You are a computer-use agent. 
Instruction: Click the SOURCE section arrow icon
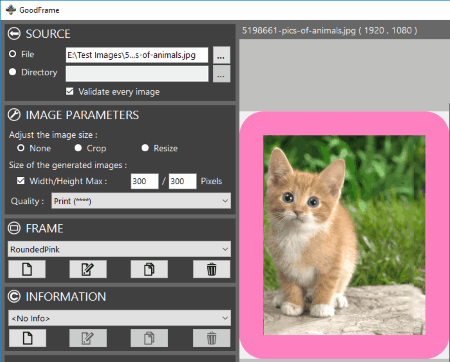(x=14, y=34)
